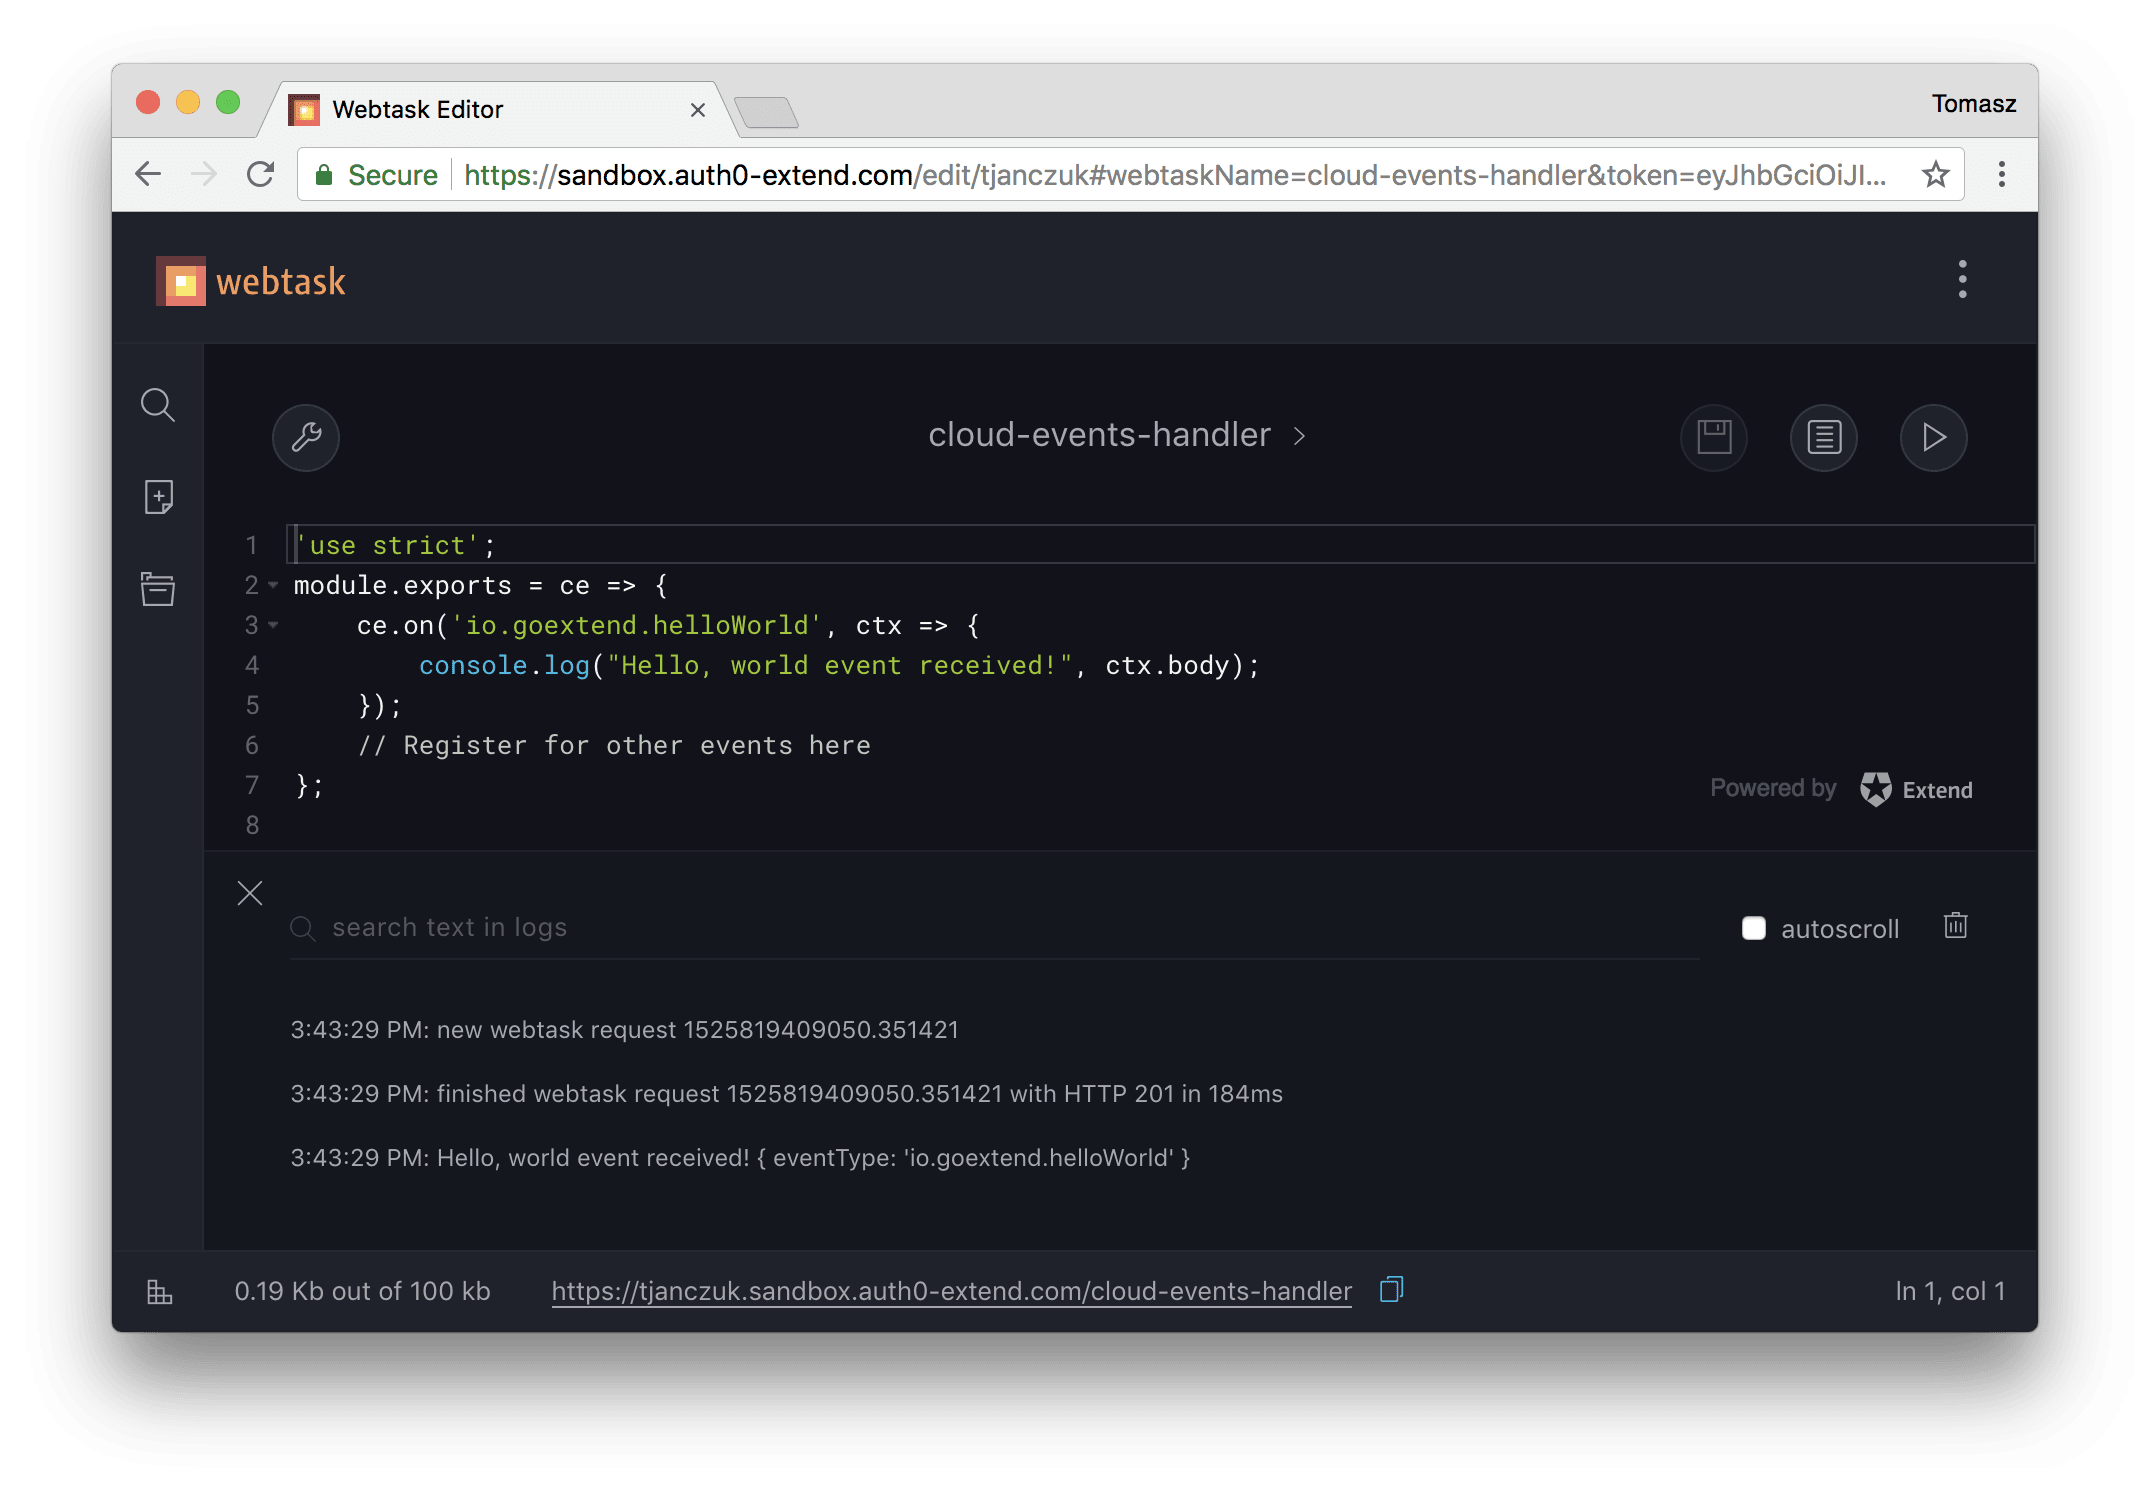This screenshot has width=2150, height=1492.
Task: Click the ce.on helloWorld code line
Action: click(669, 625)
